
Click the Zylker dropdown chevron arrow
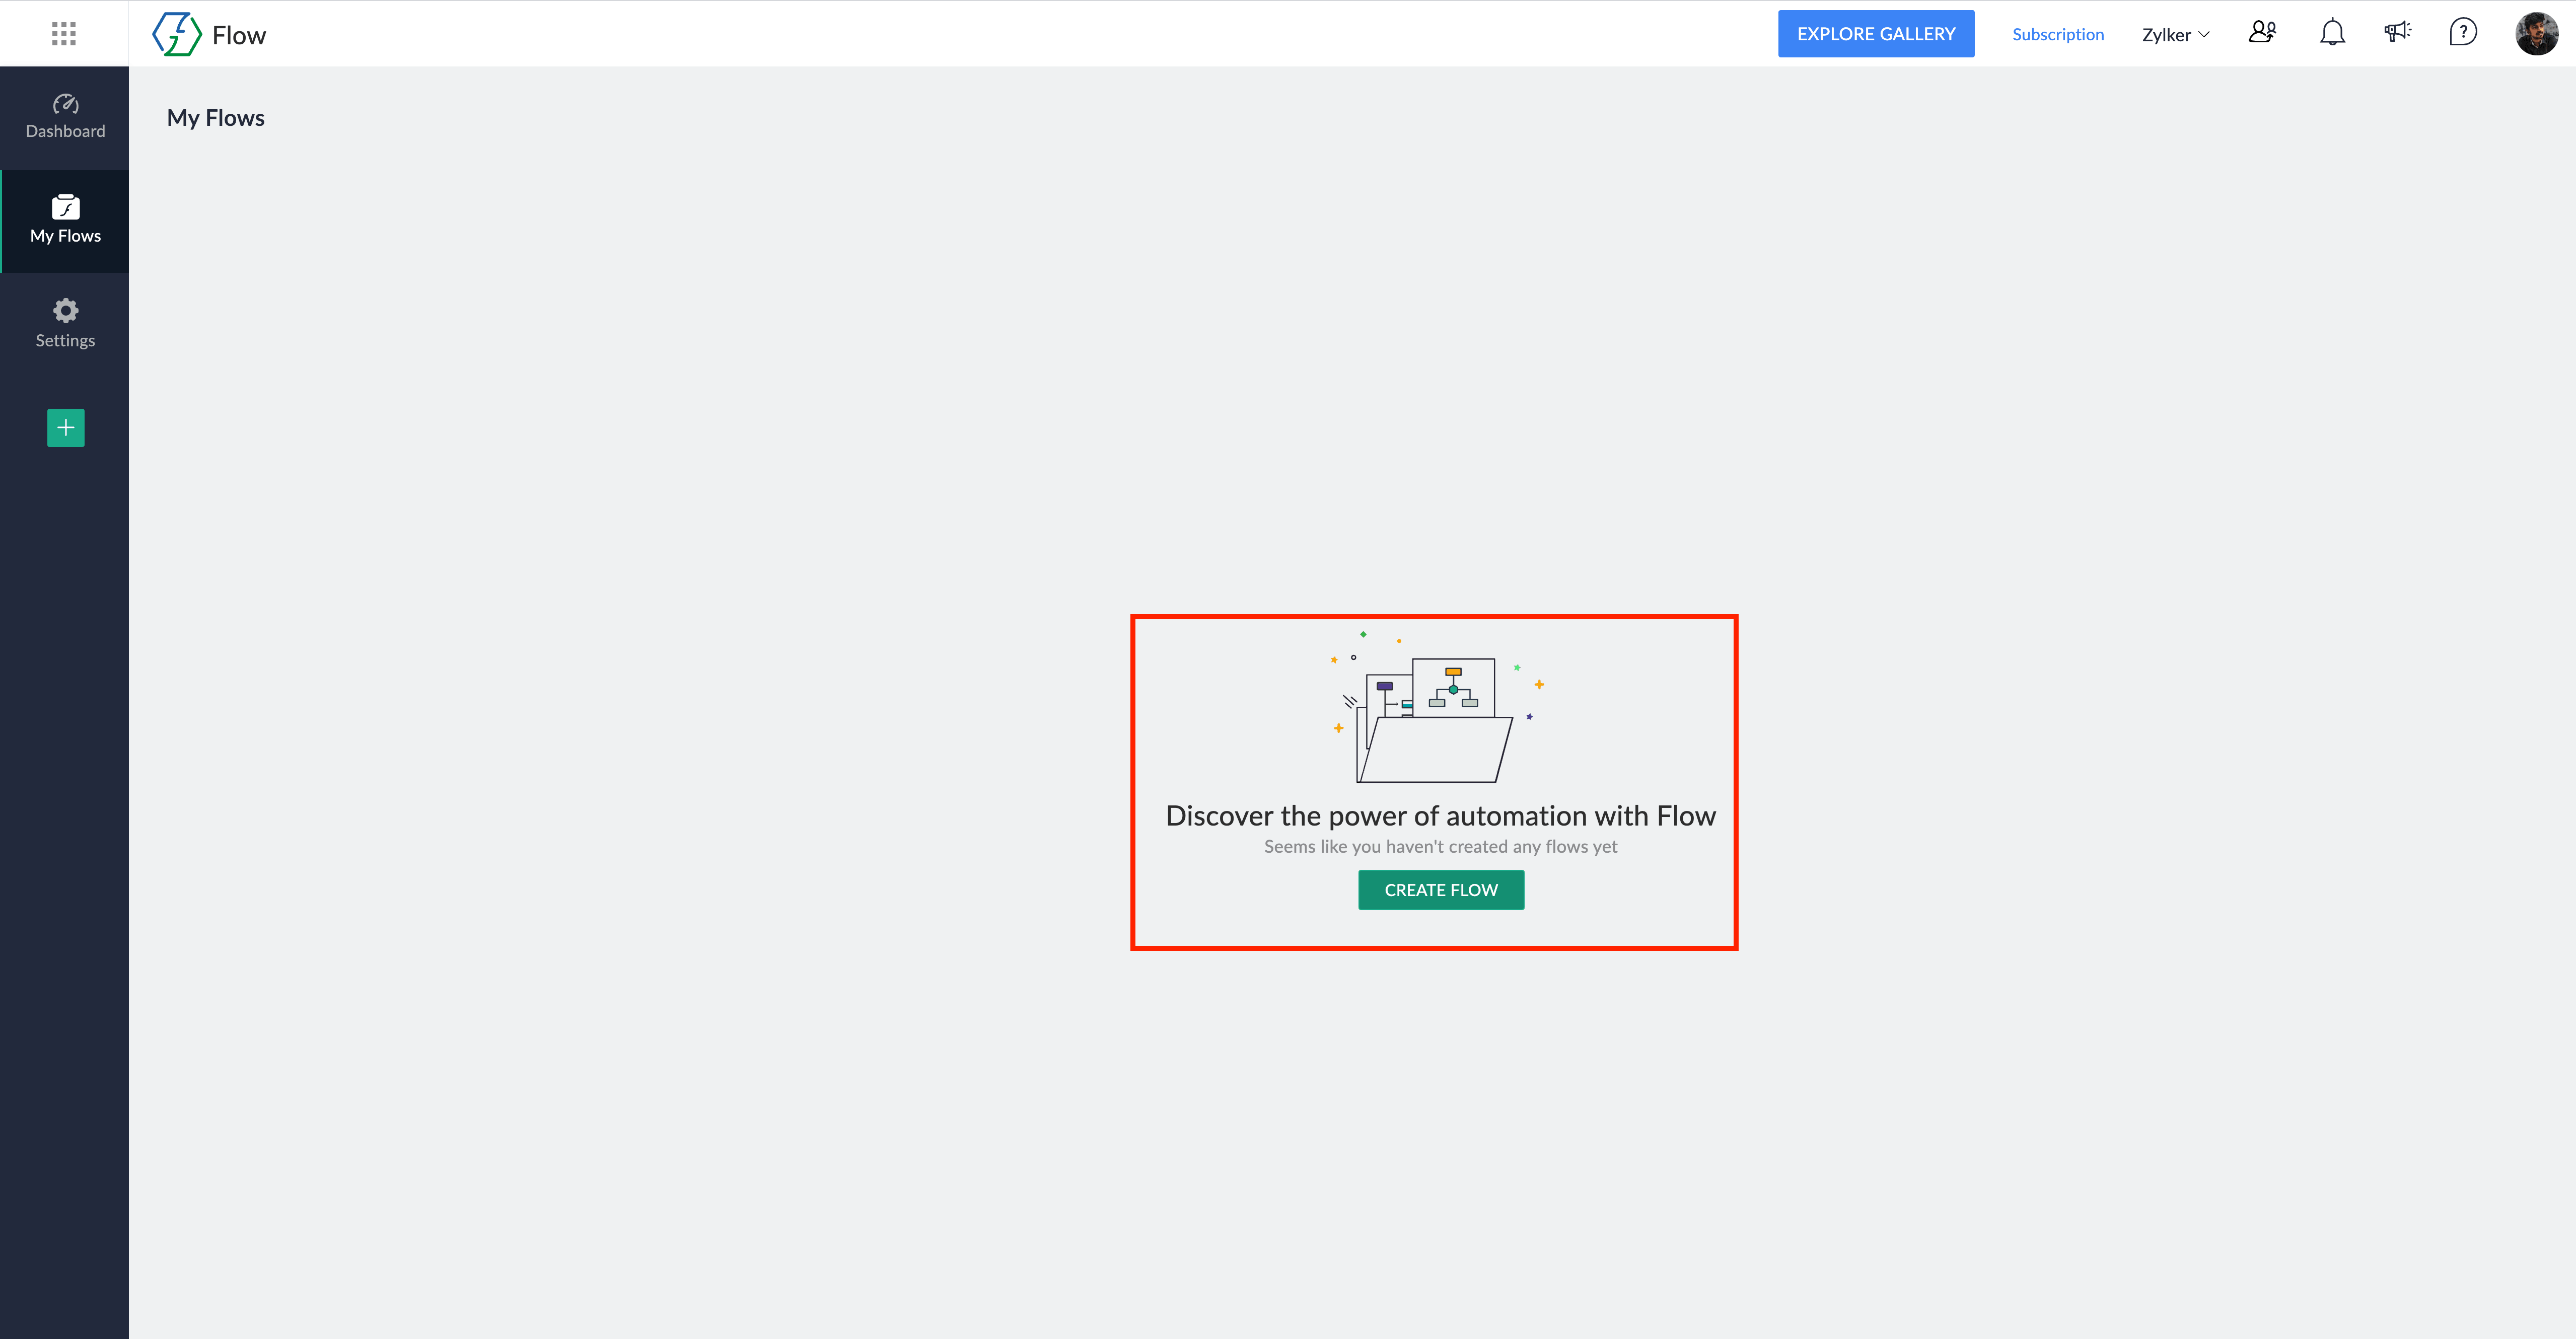(x=2204, y=35)
